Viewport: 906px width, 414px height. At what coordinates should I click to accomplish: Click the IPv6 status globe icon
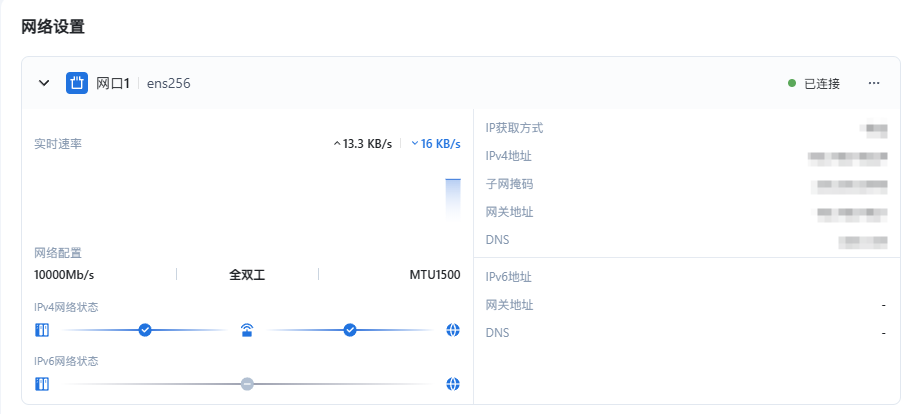tap(453, 384)
